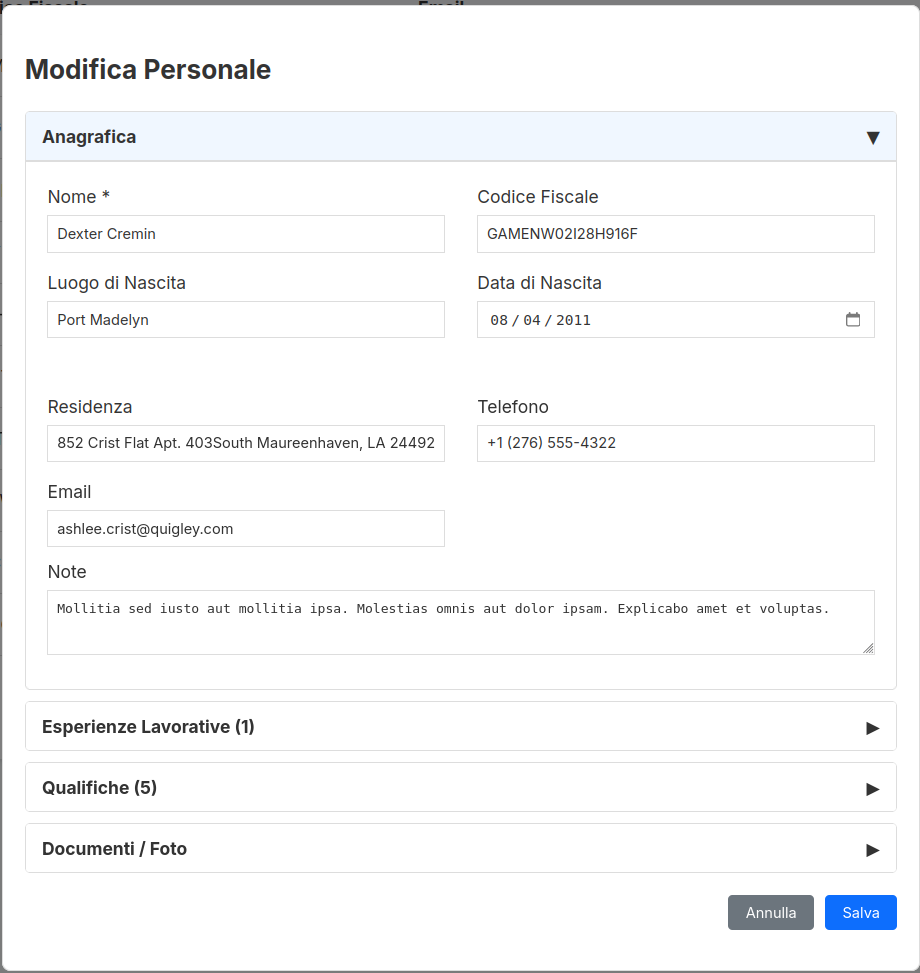
Task: Click the resize handle of the Note textarea
Action: [x=868, y=648]
